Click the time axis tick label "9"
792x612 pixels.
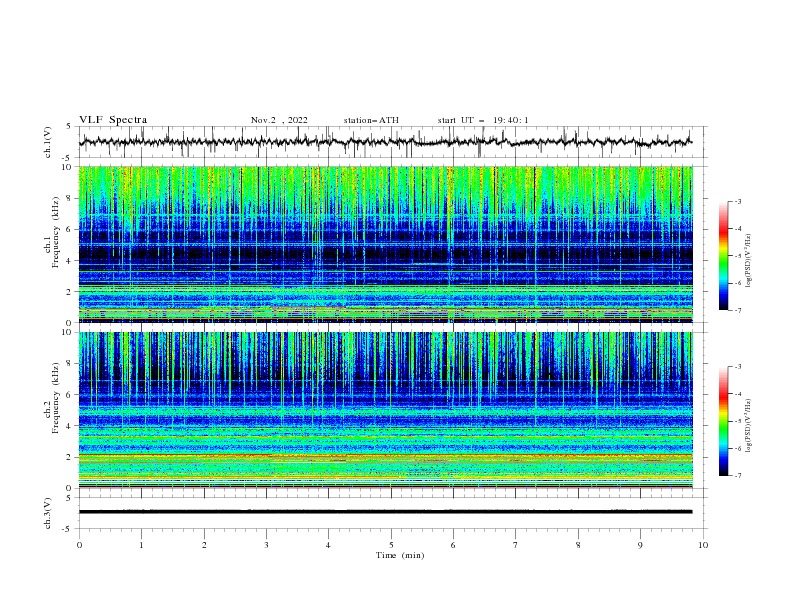pyautogui.click(x=640, y=545)
